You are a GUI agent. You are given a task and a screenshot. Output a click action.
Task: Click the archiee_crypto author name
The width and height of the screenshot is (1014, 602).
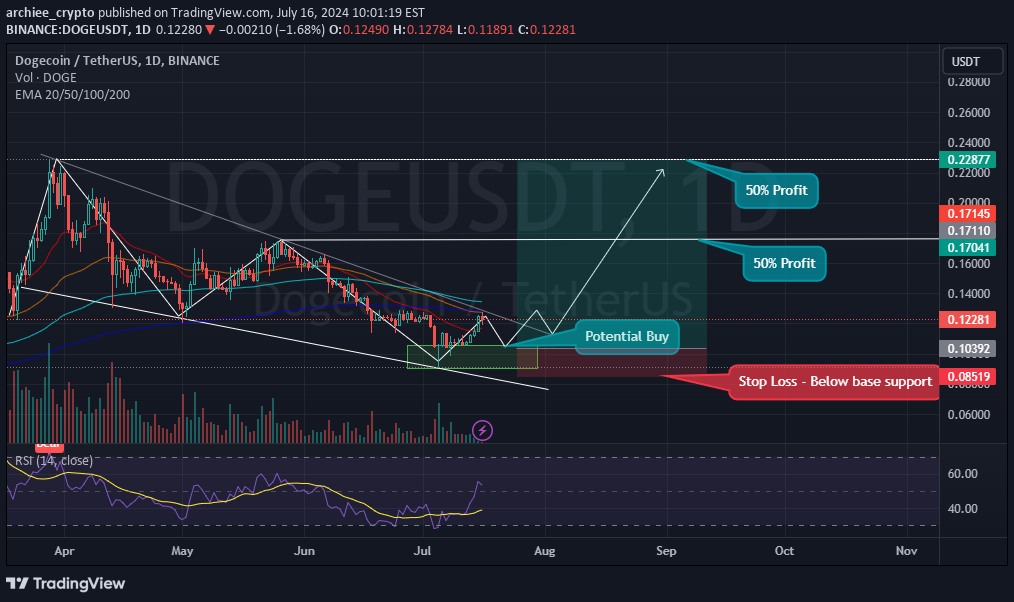(x=50, y=13)
